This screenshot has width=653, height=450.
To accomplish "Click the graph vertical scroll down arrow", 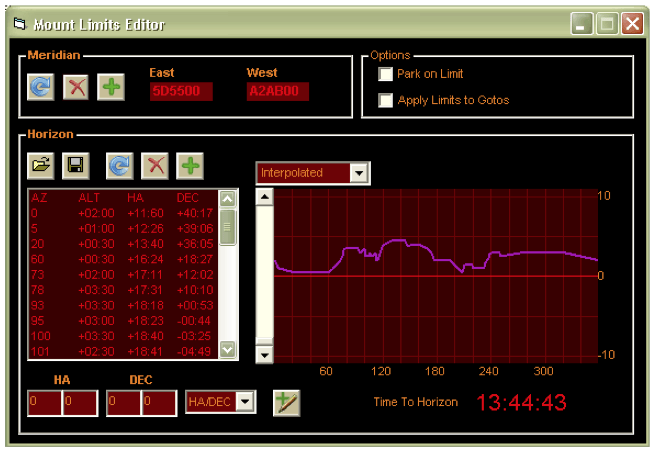I will click(264, 355).
